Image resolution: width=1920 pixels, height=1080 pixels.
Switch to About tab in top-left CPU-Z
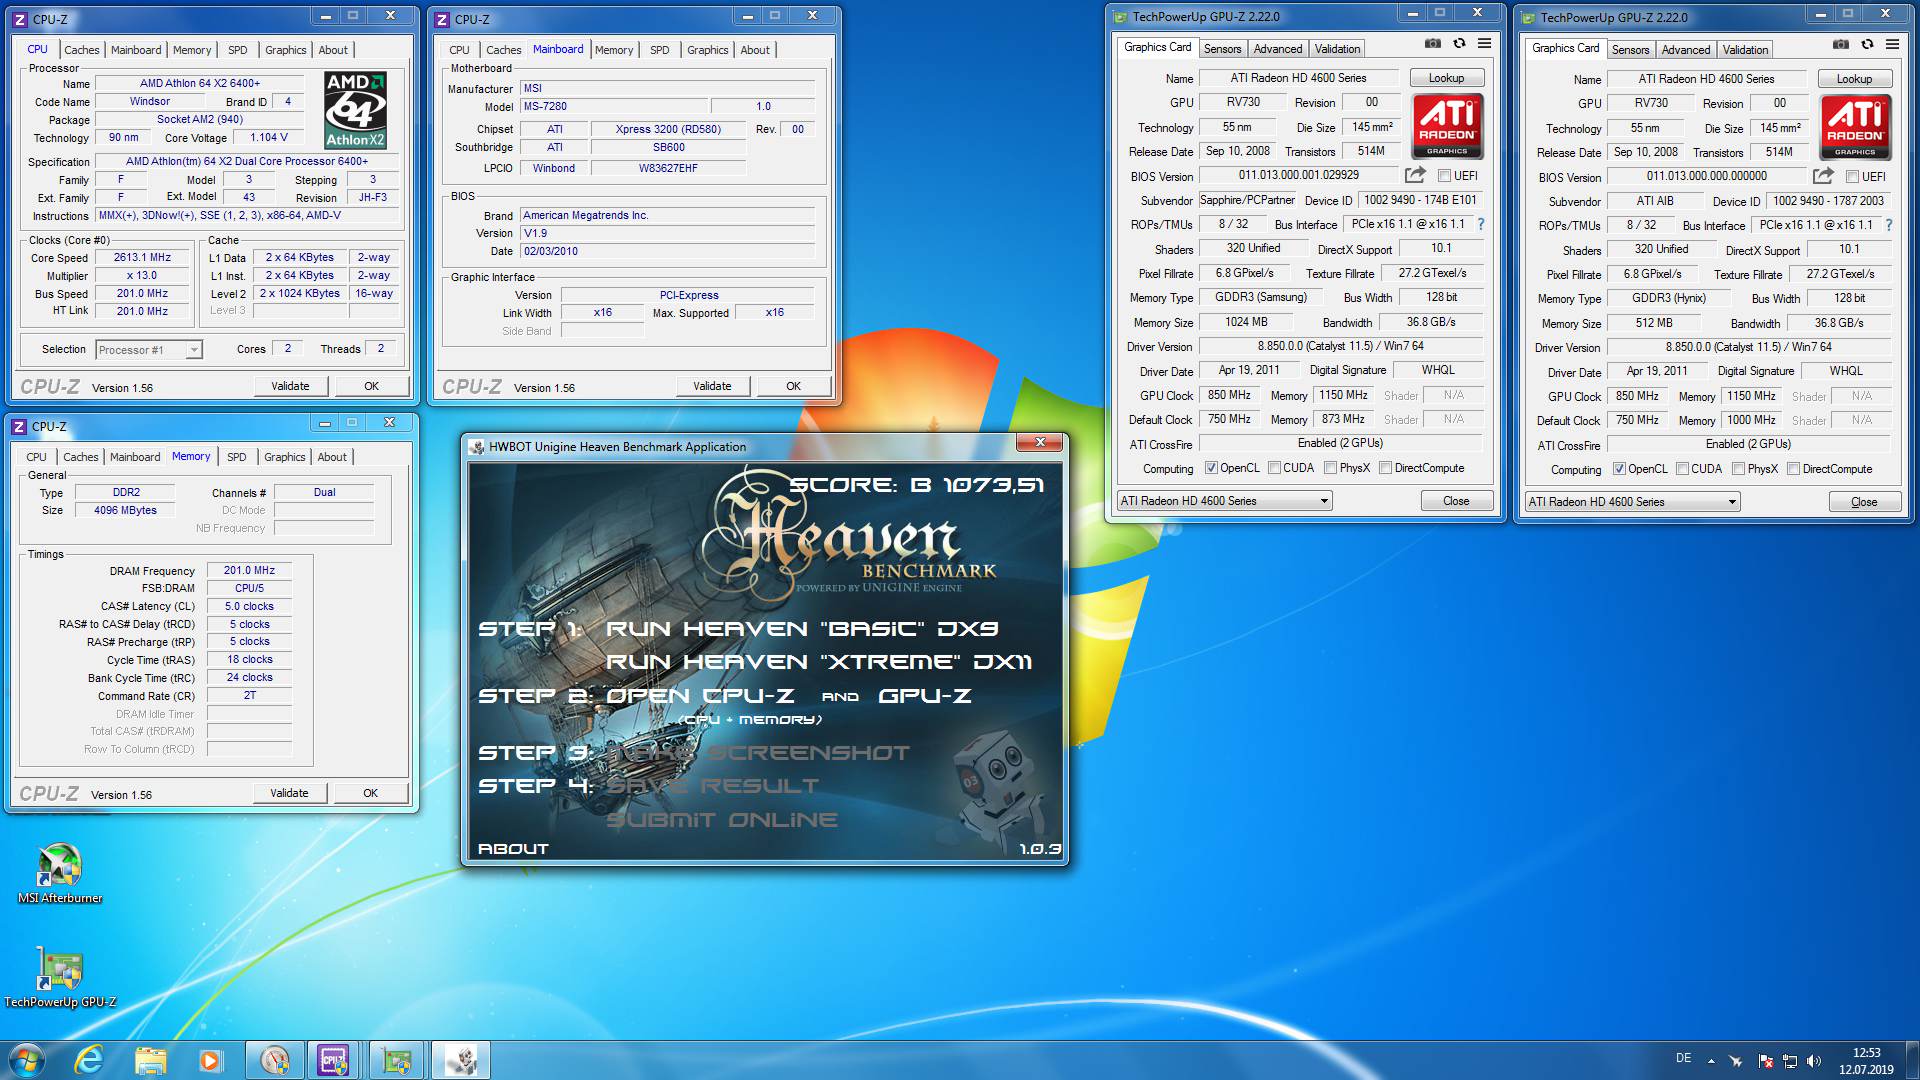pyautogui.click(x=333, y=50)
